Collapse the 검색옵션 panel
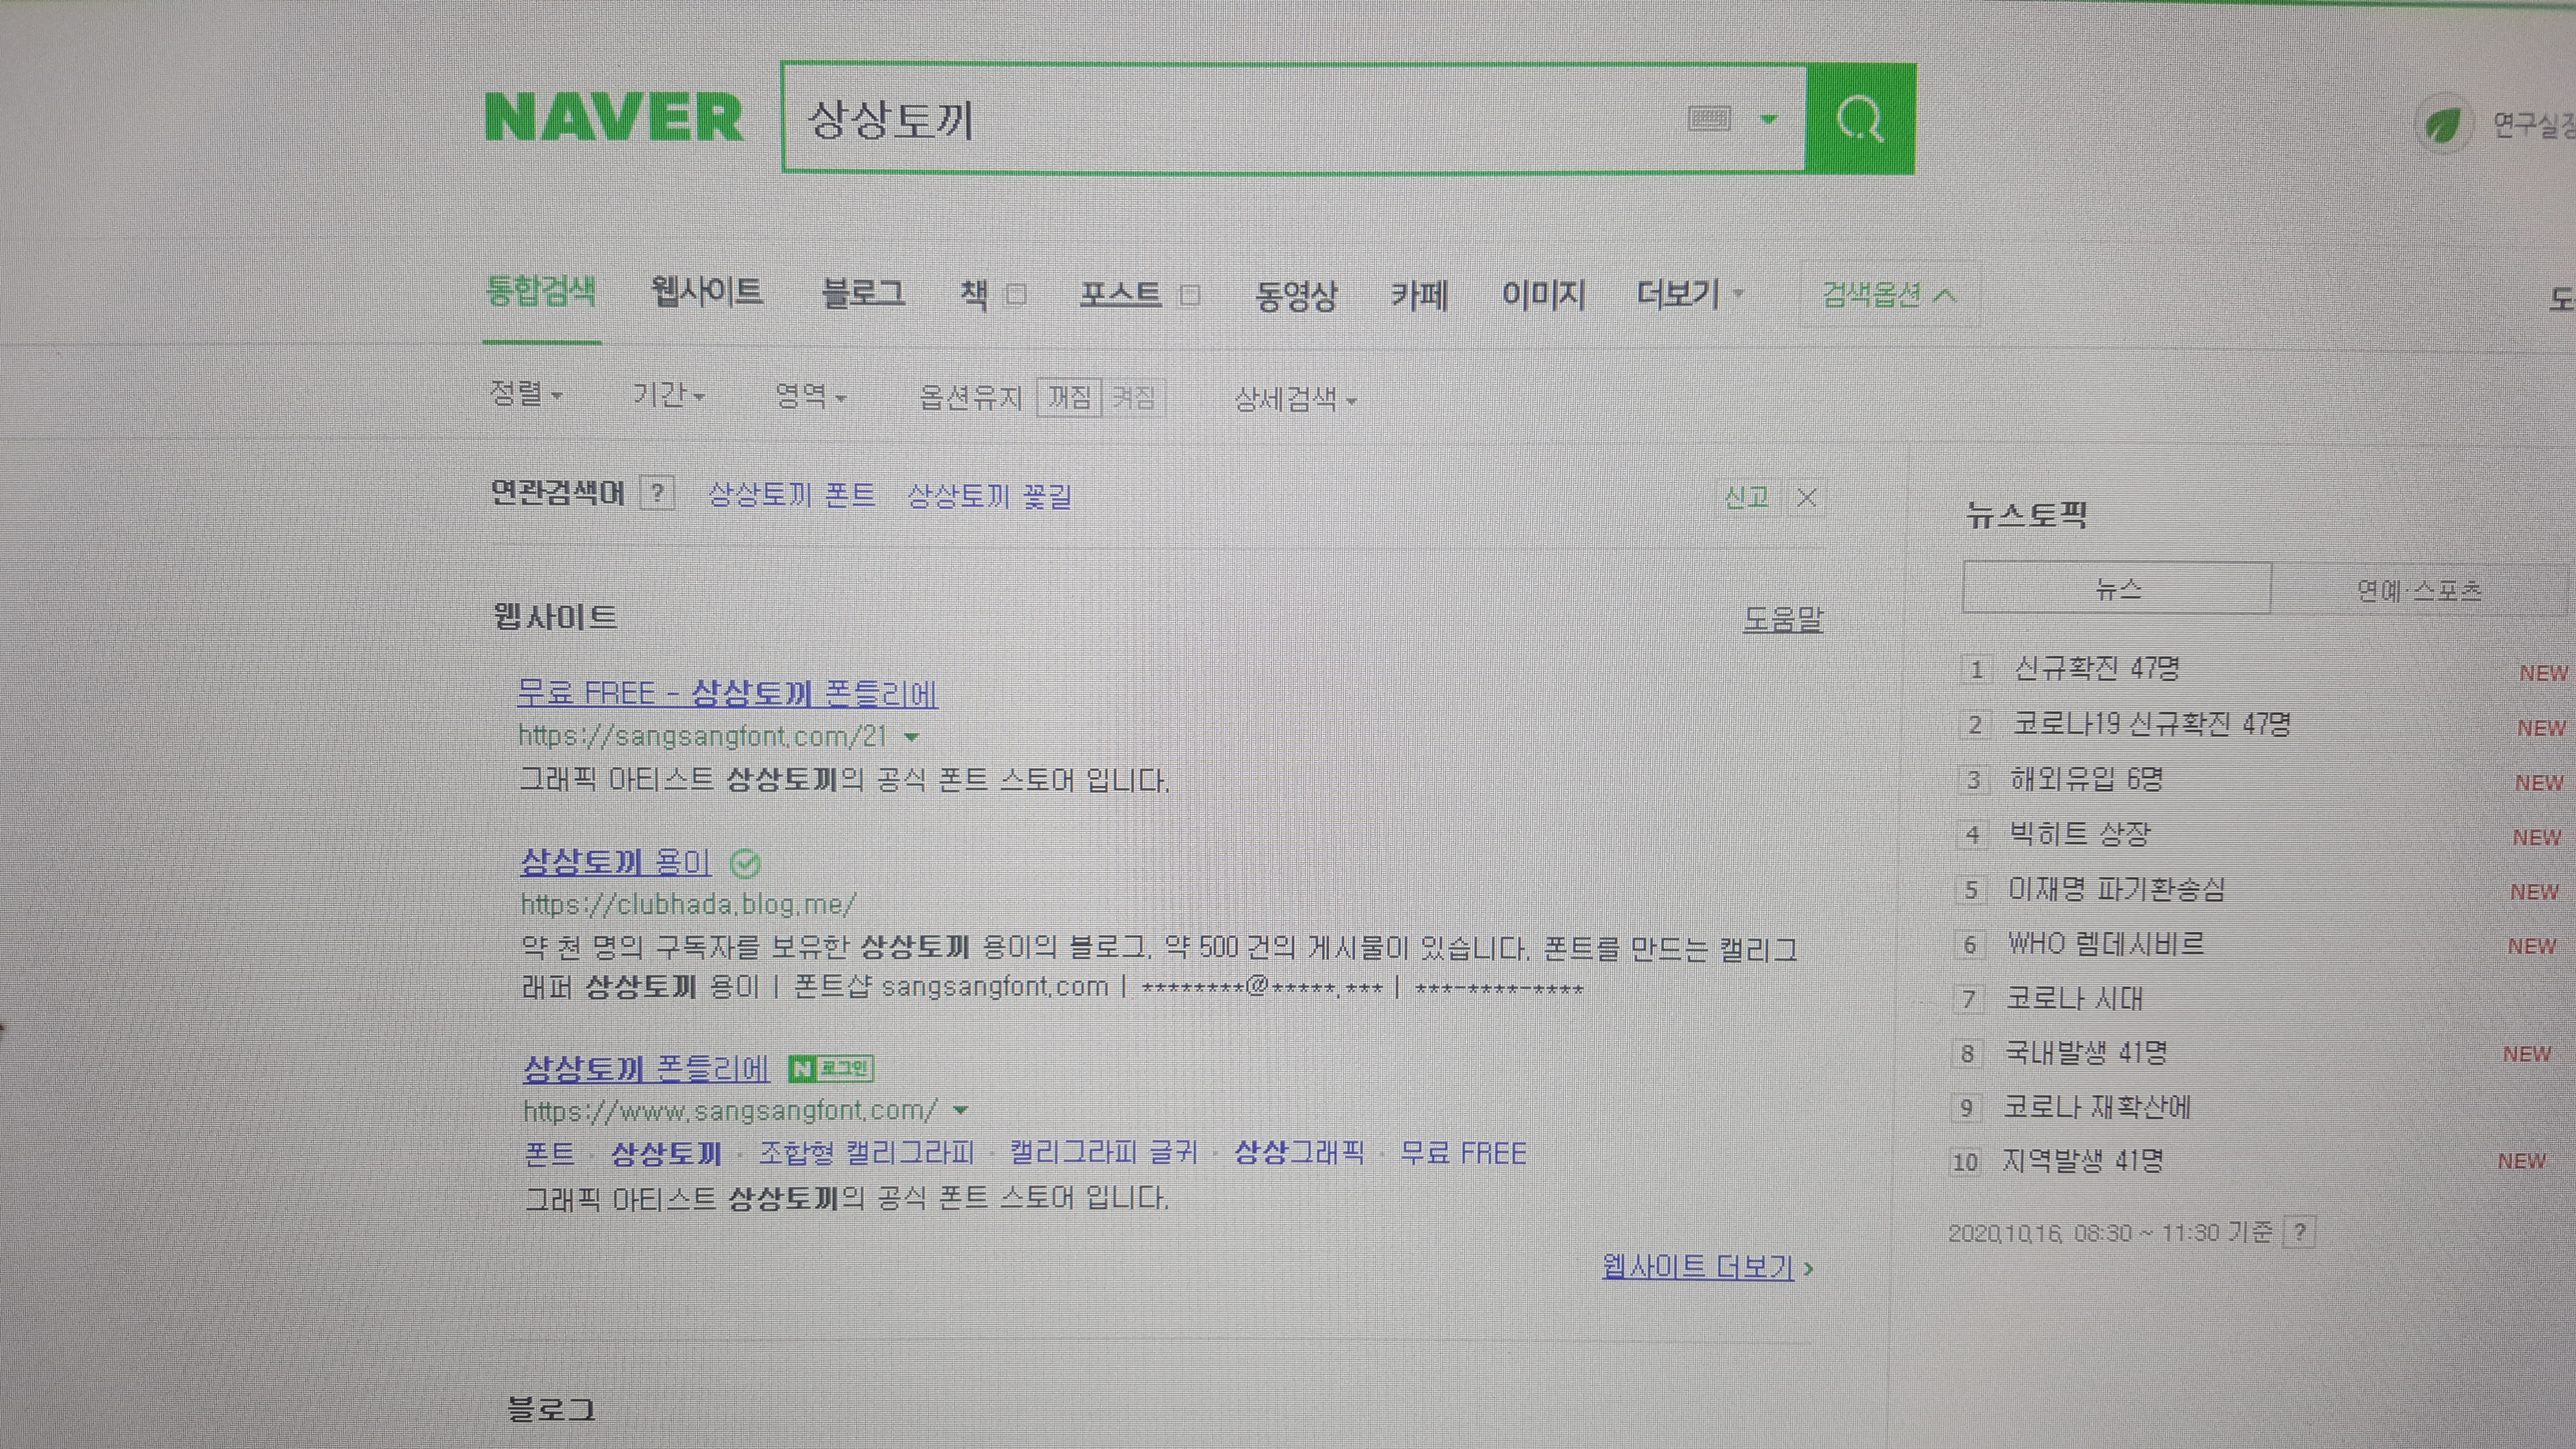 [x=1888, y=295]
